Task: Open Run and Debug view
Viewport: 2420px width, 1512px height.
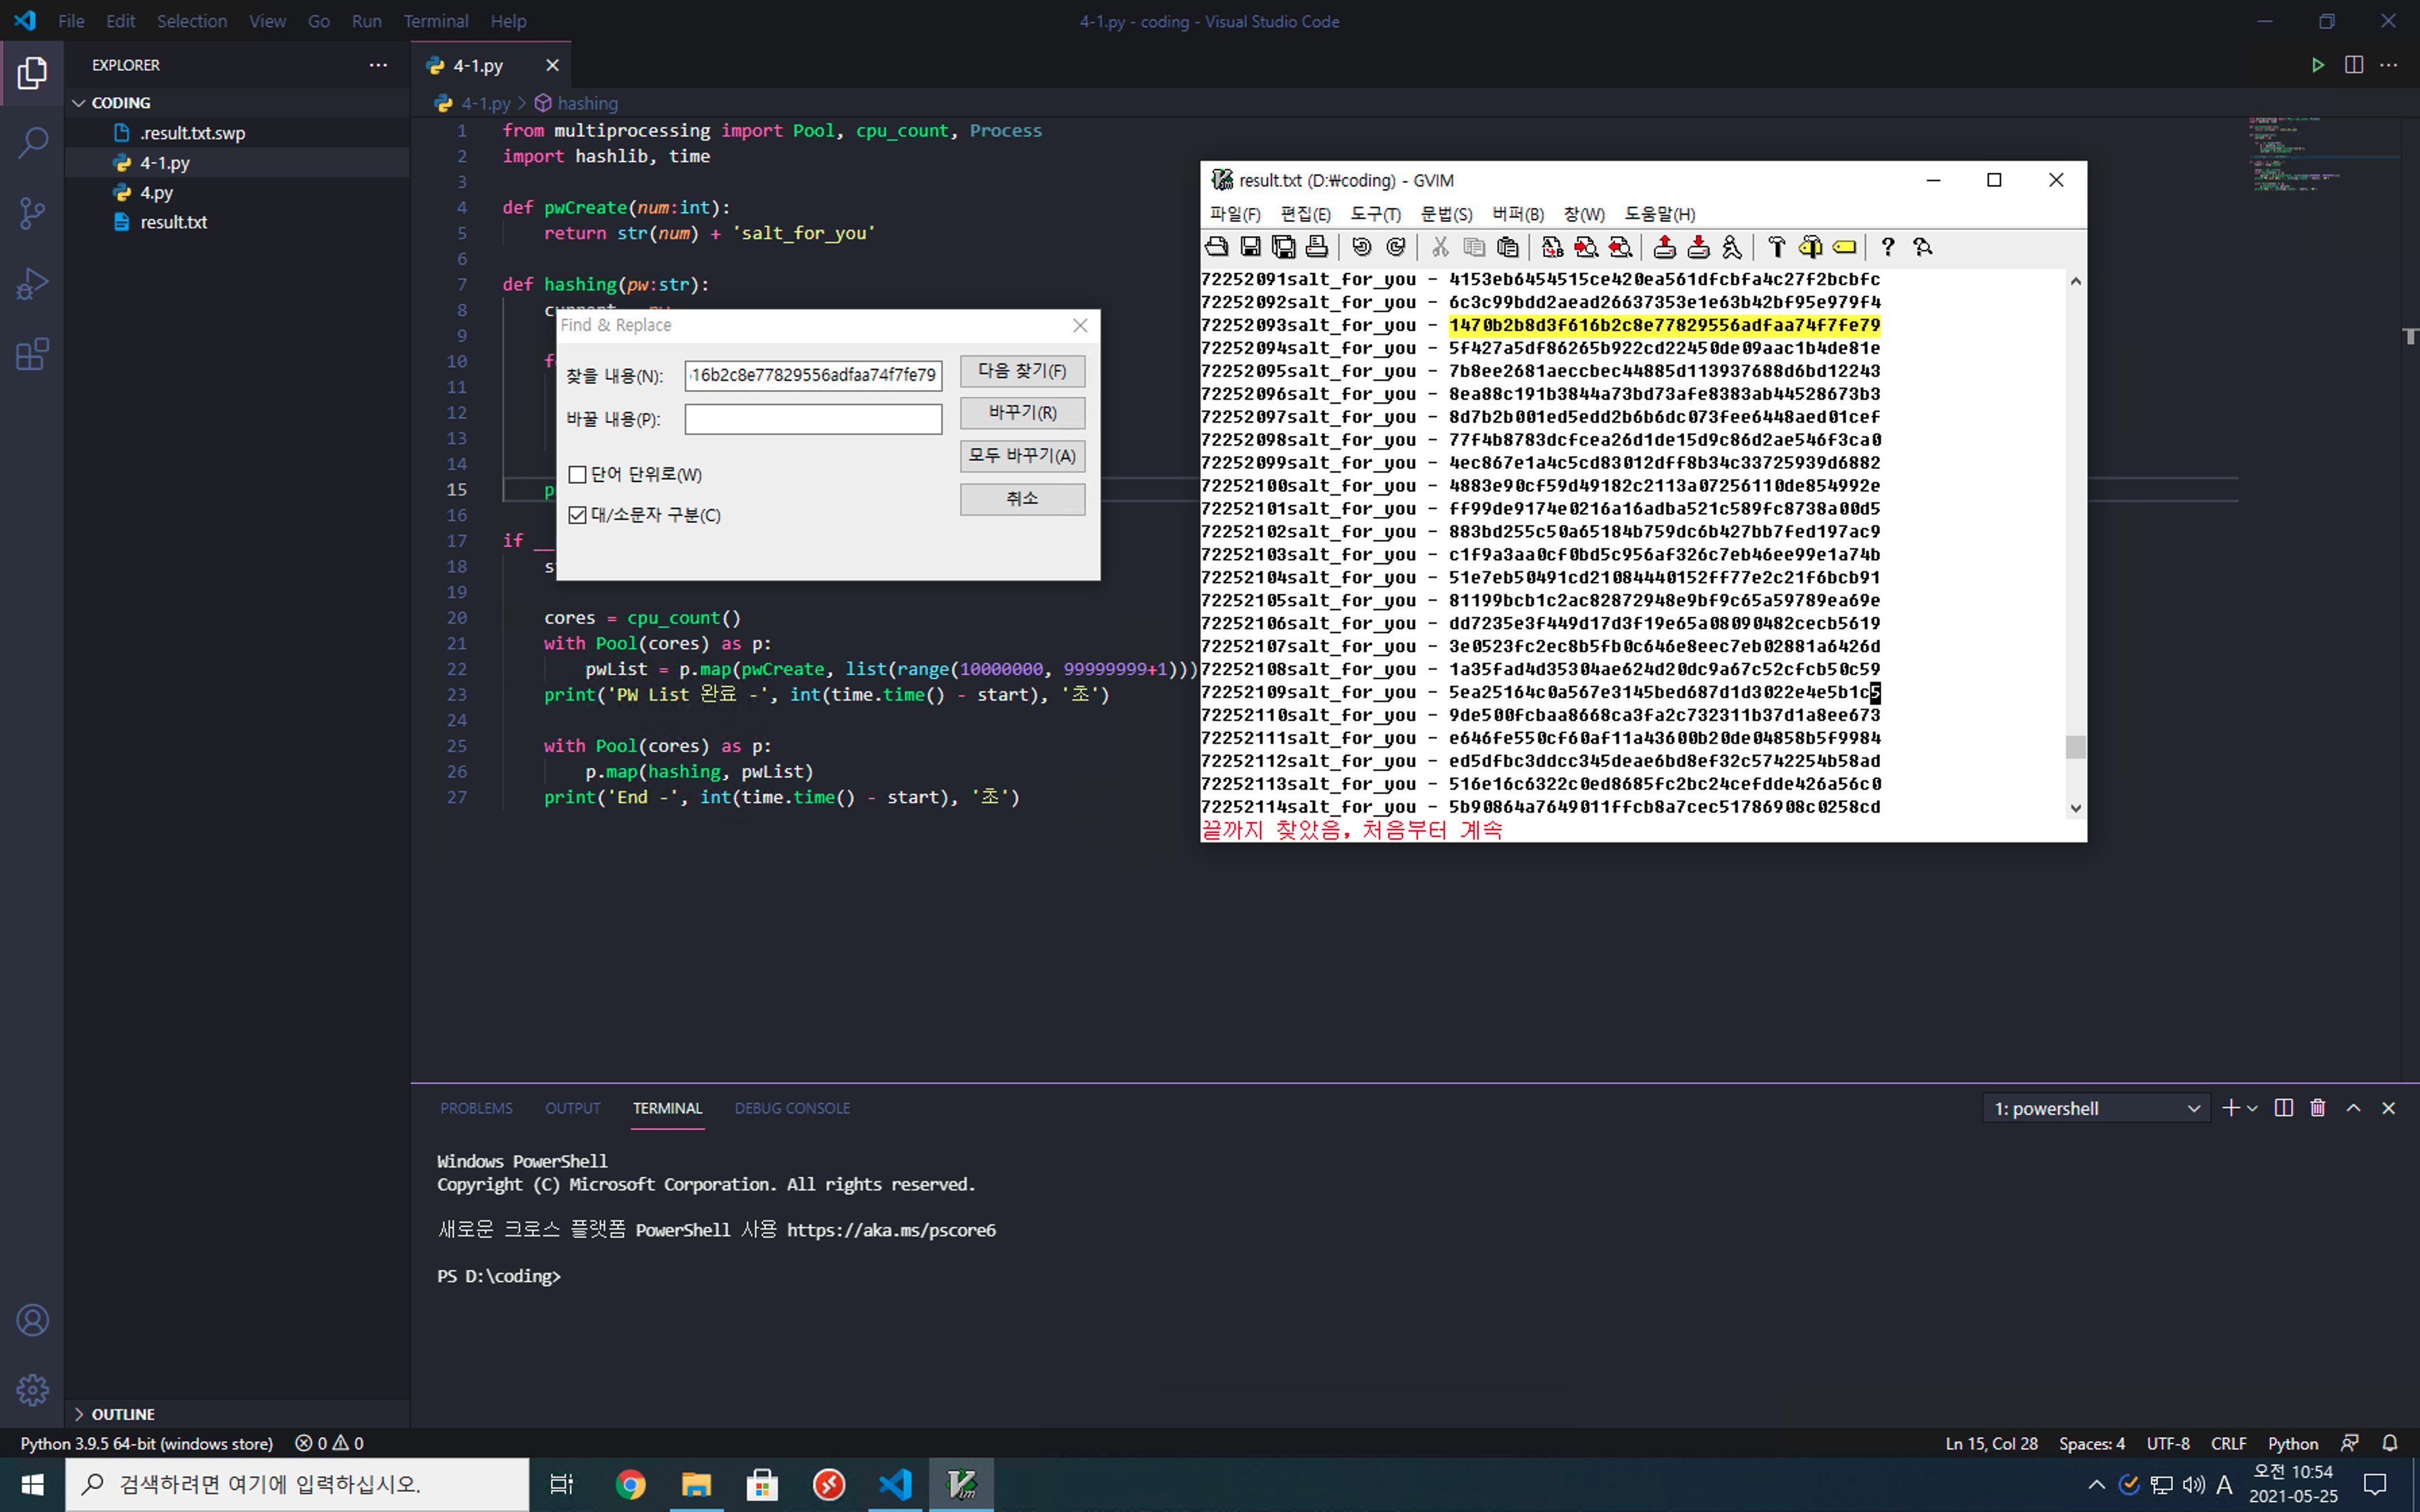Action: (x=32, y=284)
